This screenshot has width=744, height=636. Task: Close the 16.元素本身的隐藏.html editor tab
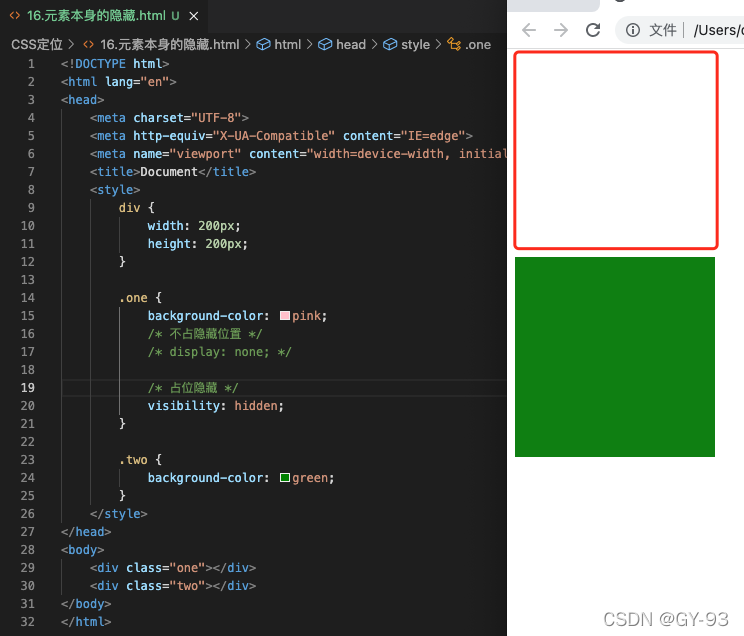(194, 16)
